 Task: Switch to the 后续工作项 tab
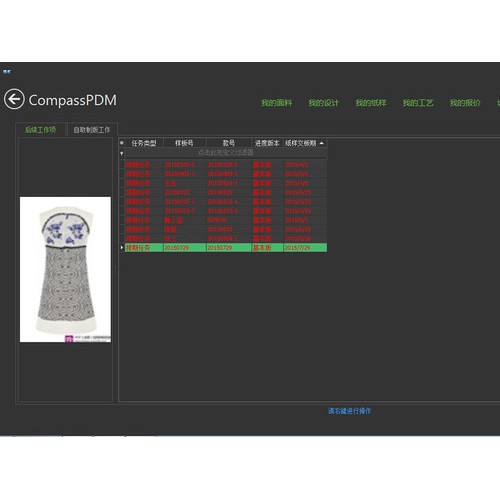40,130
